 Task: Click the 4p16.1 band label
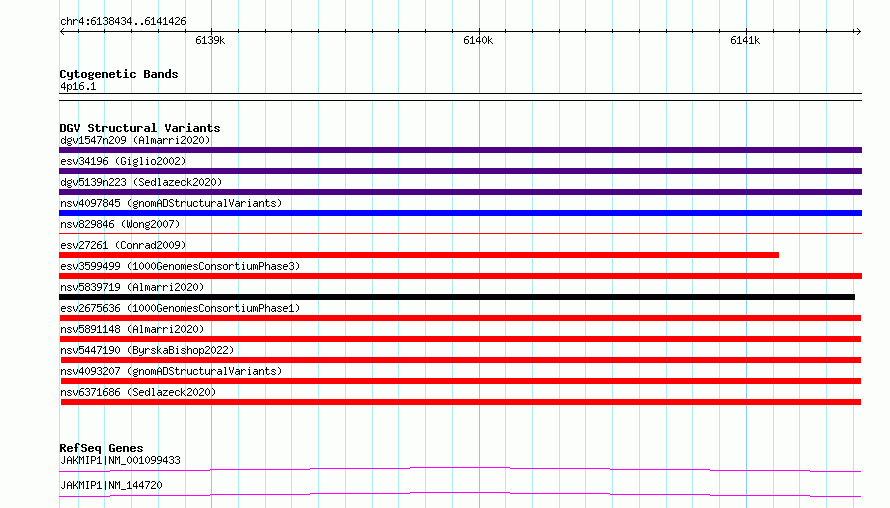78,86
